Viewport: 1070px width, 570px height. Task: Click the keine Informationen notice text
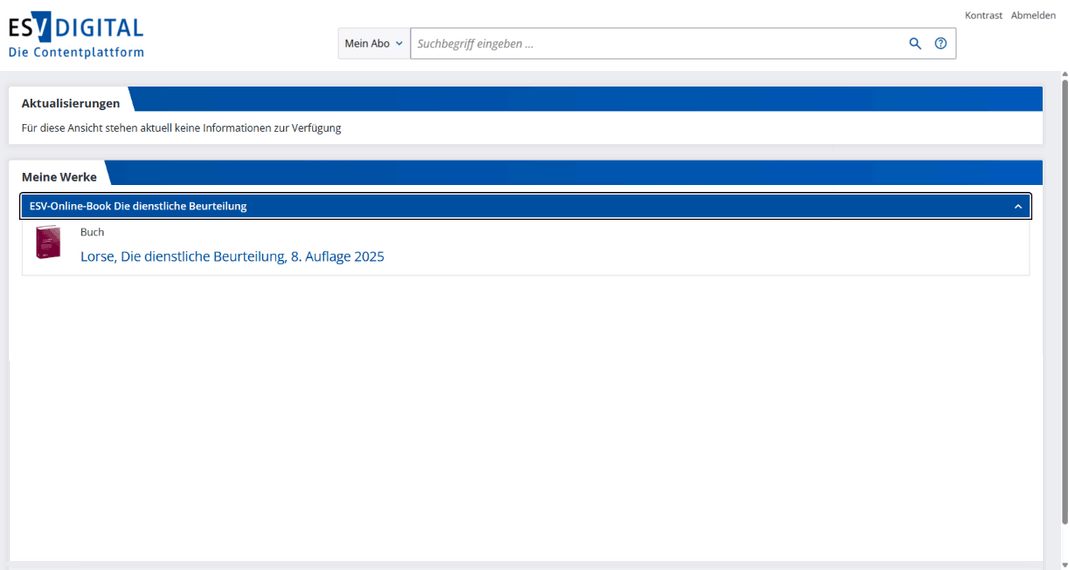click(181, 128)
